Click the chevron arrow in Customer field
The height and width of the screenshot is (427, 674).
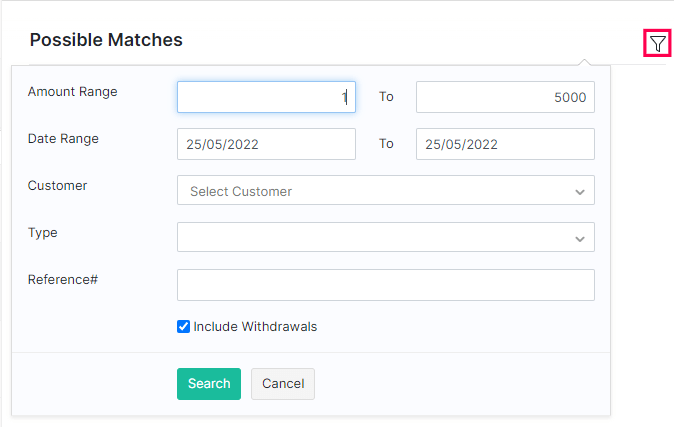click(x=580, y=191)
